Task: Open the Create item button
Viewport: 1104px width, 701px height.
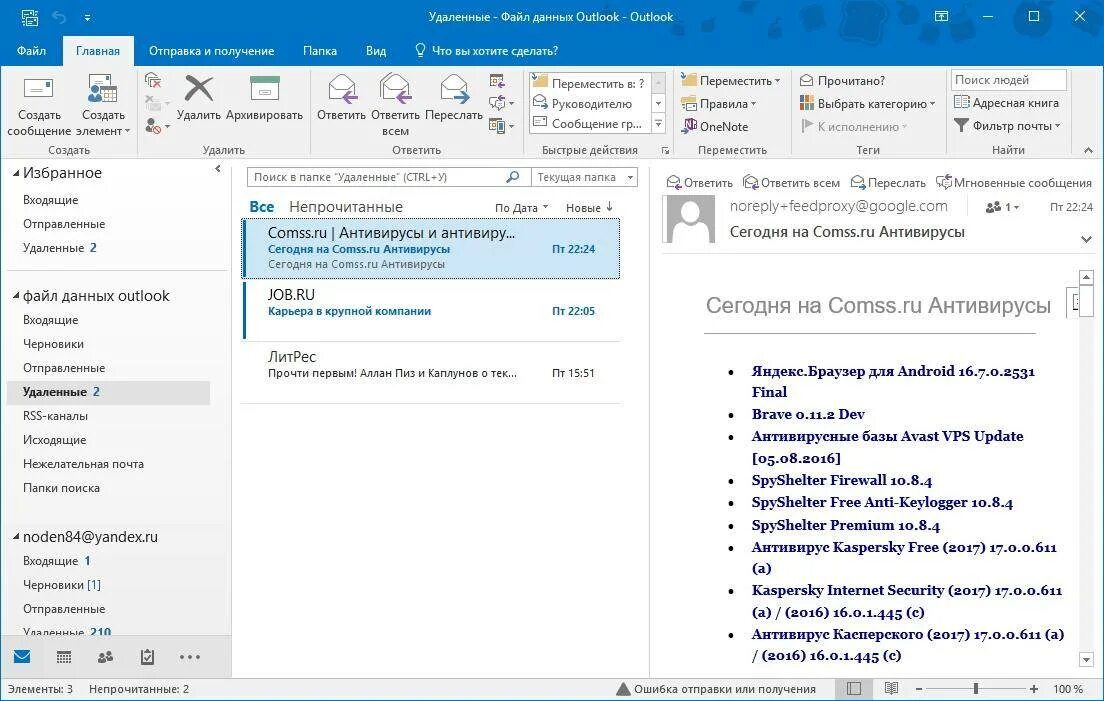Action: point(104,106)
